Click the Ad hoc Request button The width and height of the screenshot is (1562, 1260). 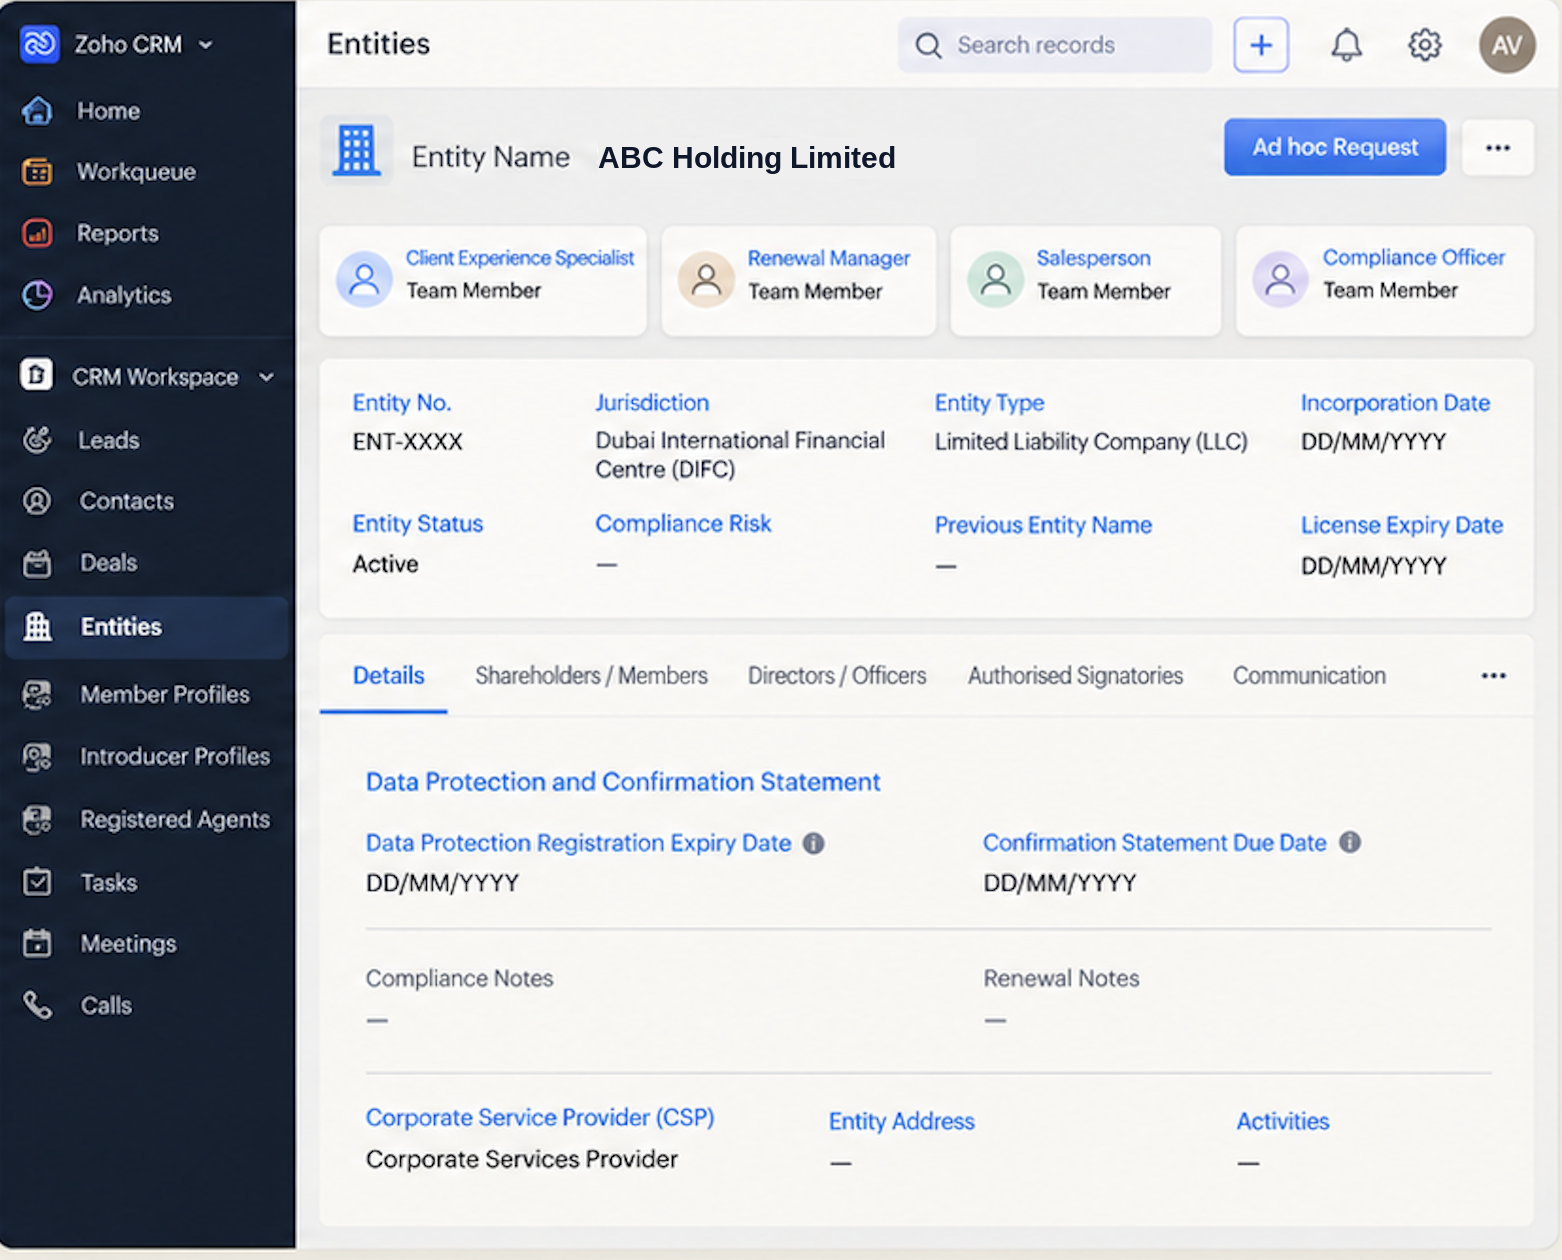tap(1335, 147)
